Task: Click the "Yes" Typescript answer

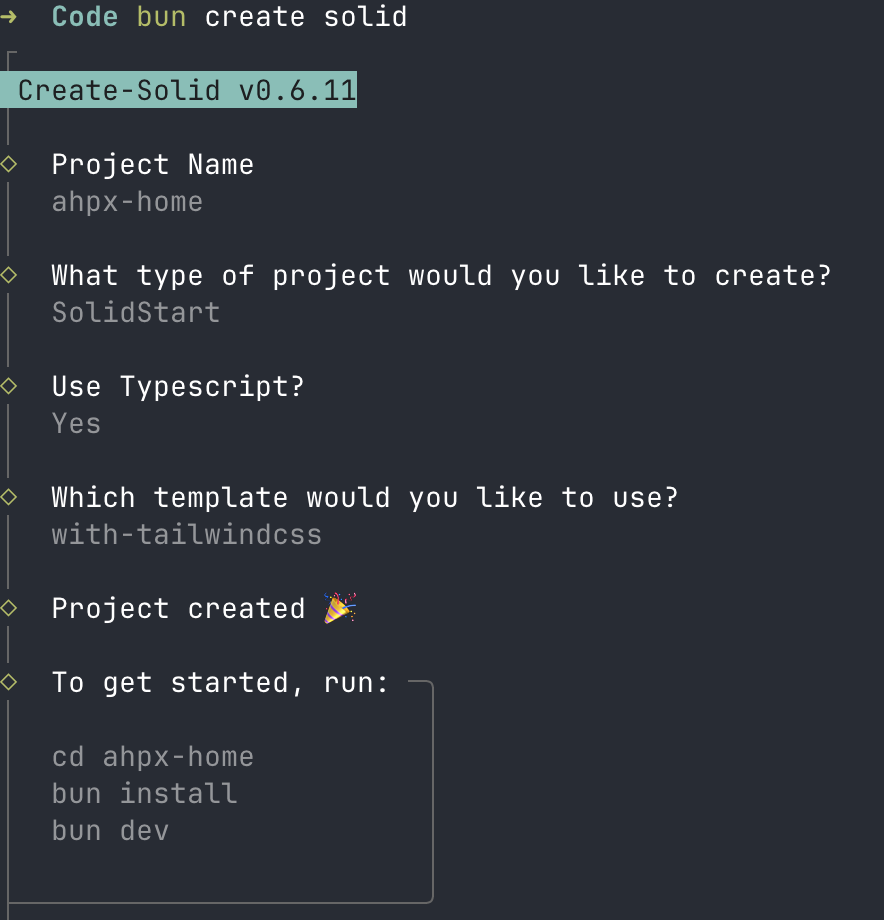Action: tap(76, 424)
